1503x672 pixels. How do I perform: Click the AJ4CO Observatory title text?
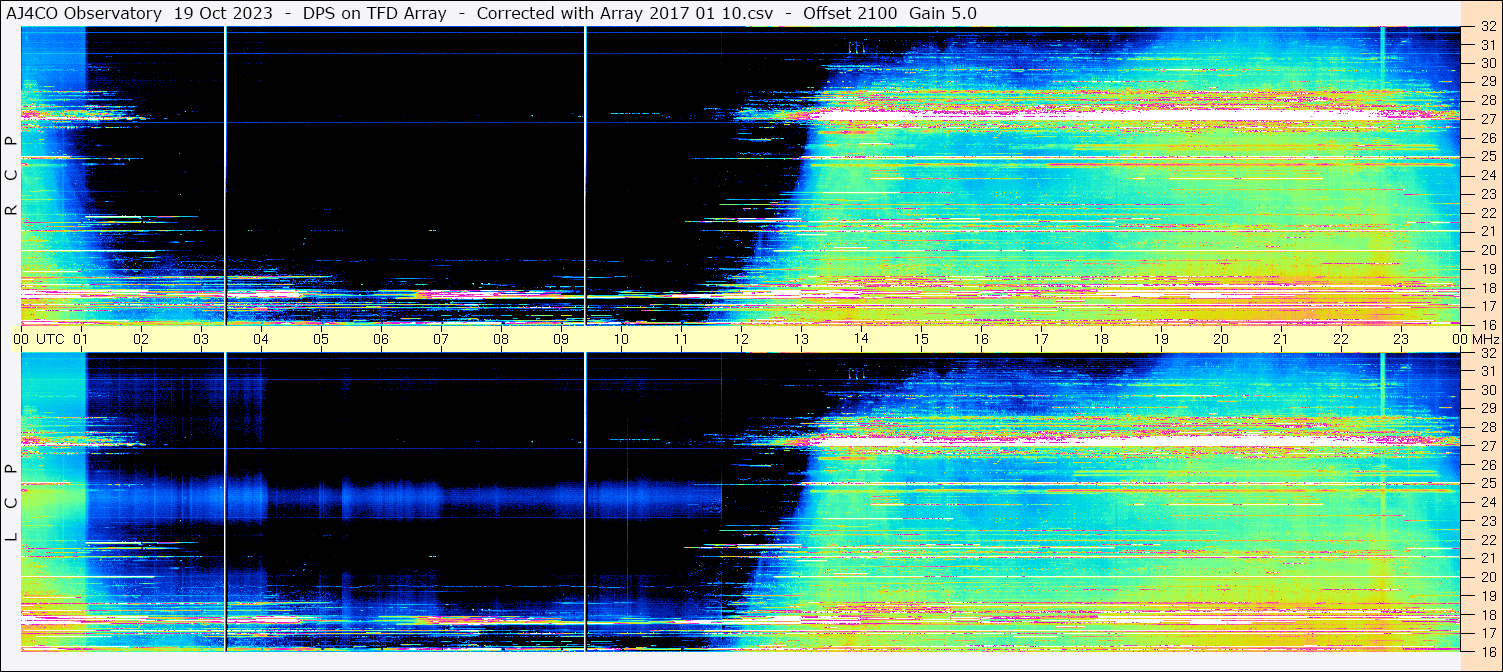[x=84, y=13]
